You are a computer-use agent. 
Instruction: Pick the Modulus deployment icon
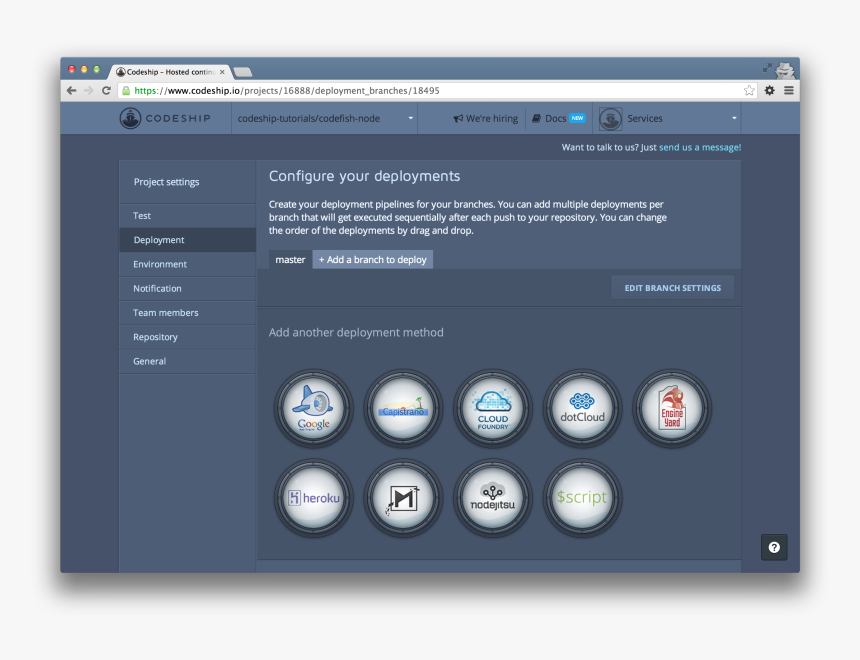coord(403,498)
